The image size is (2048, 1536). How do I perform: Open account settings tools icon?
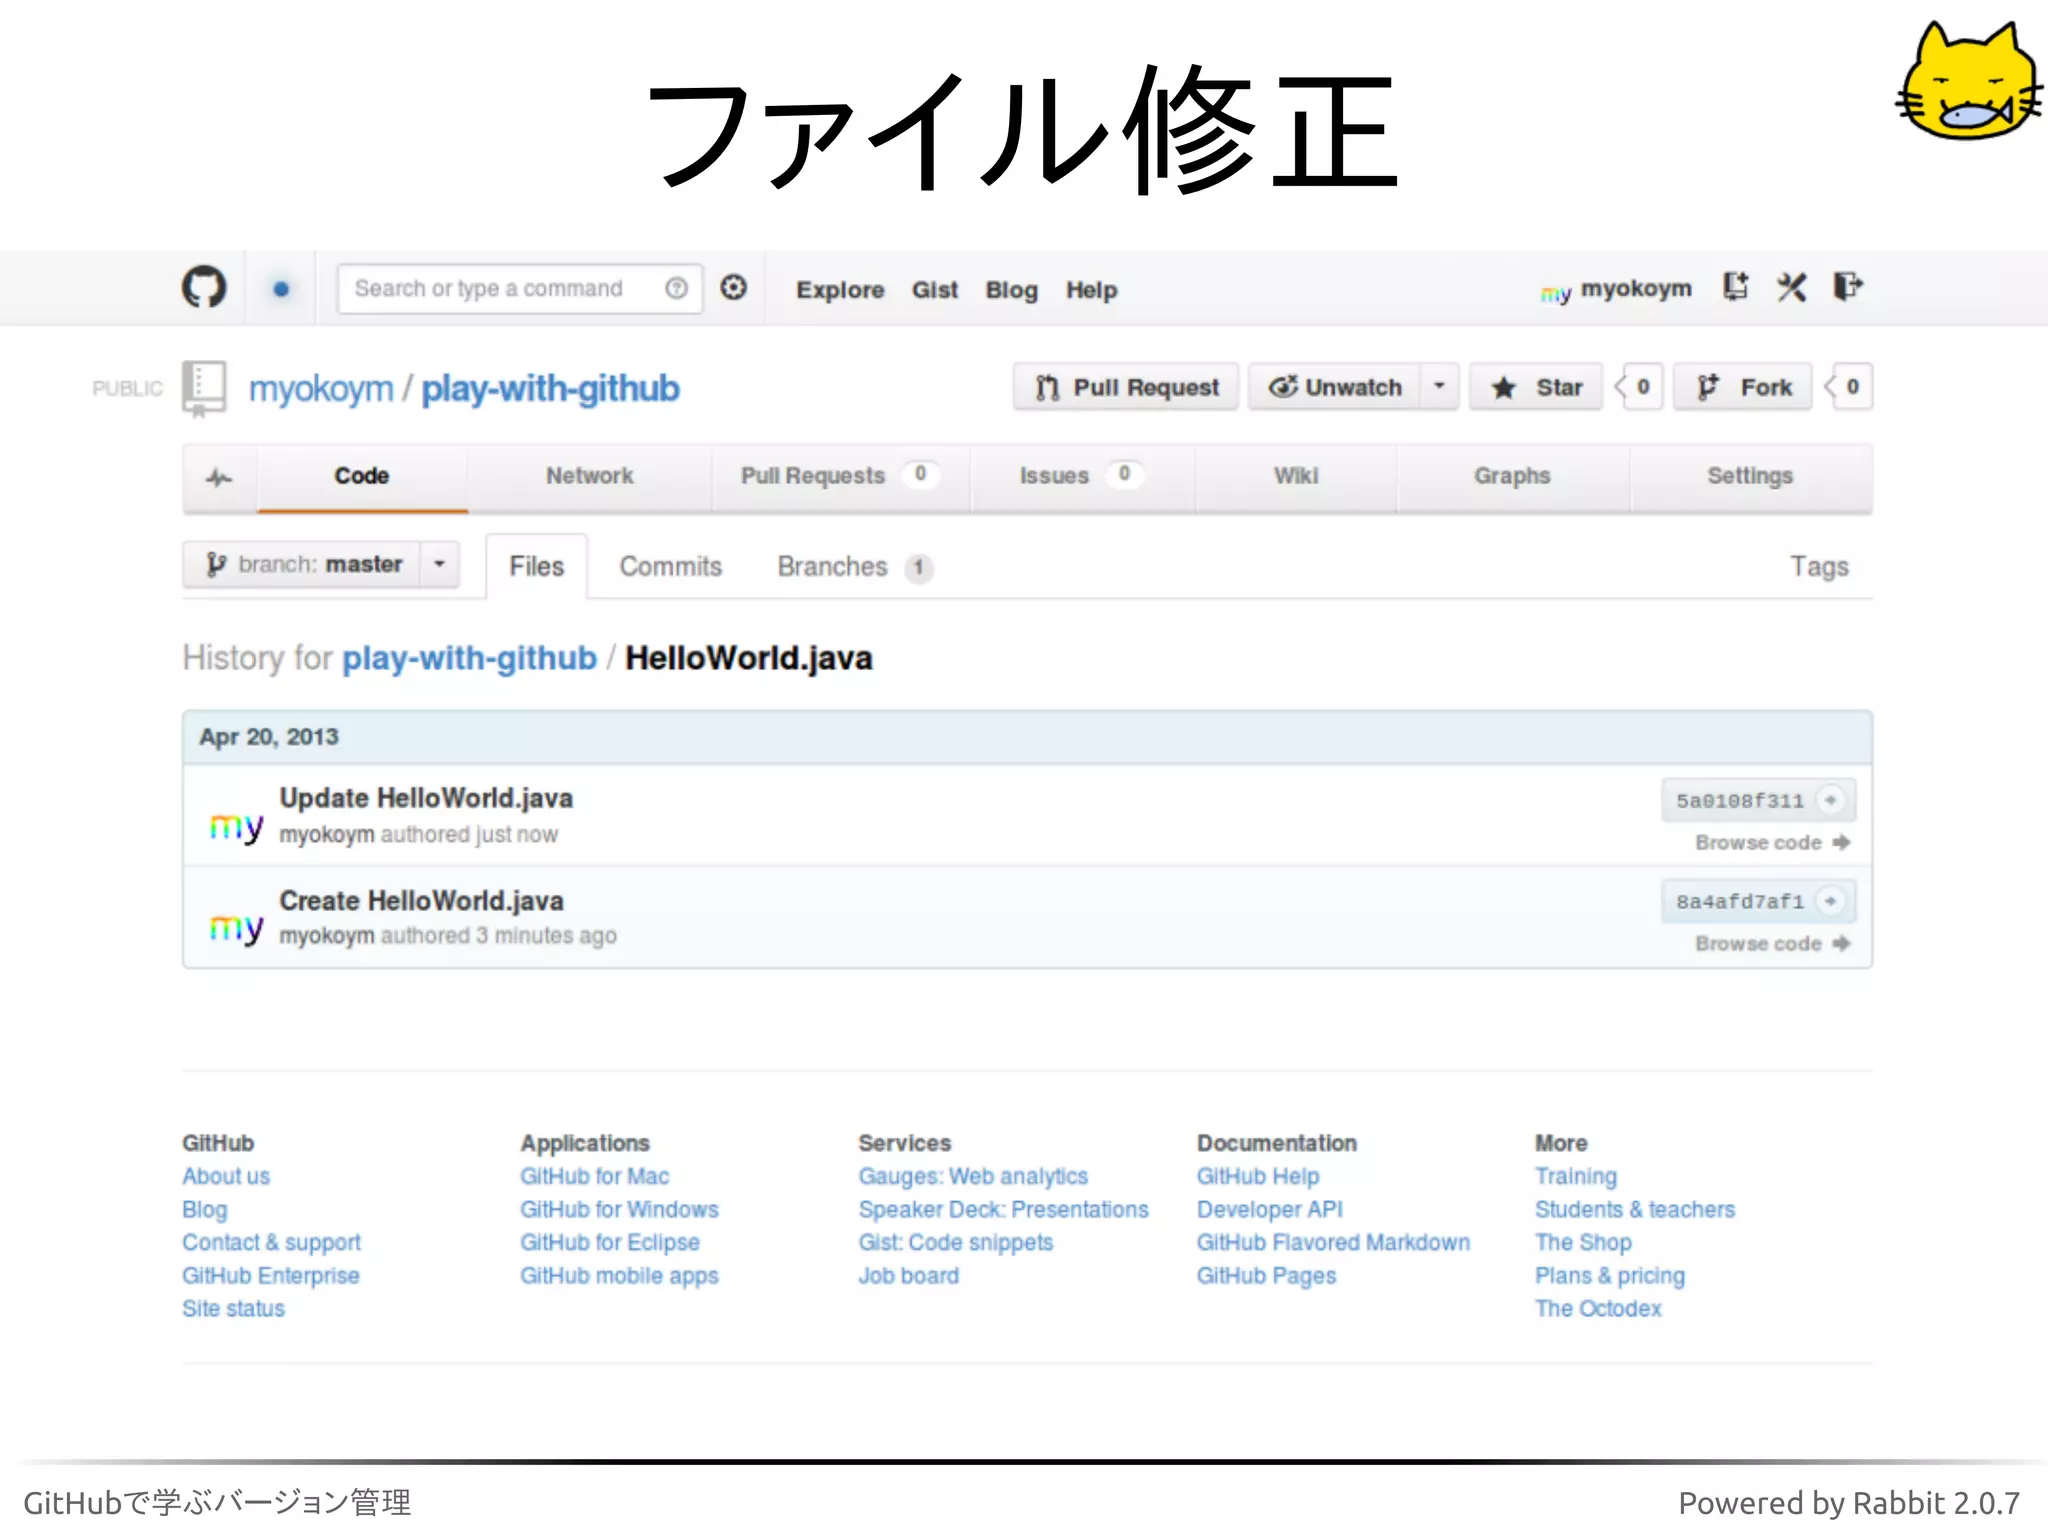[1791, 288]
